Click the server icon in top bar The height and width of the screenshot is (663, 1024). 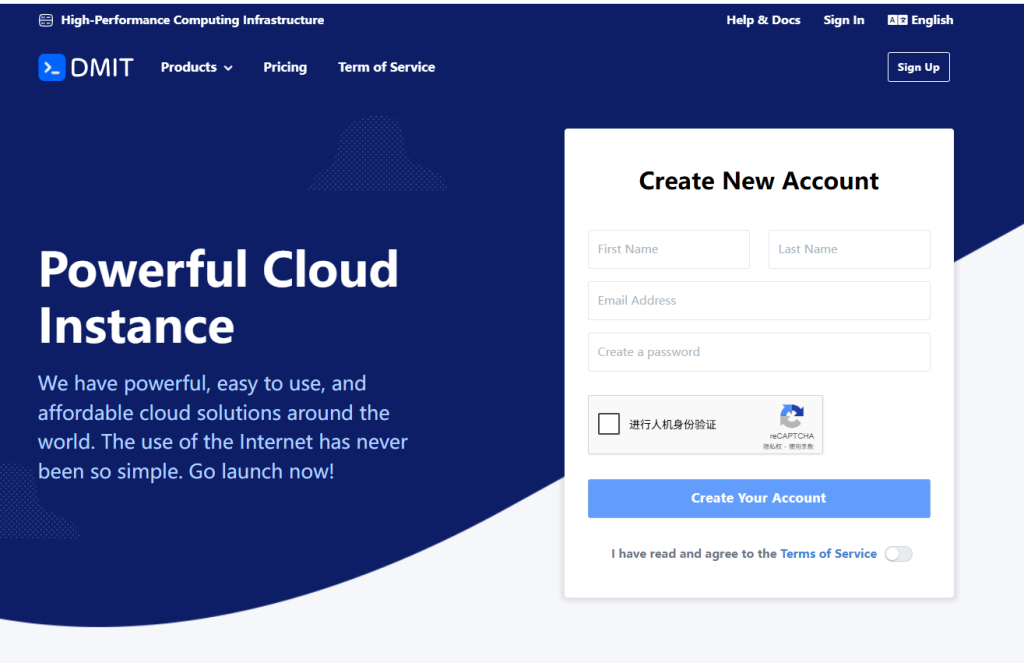pyautogui.click(x=46, y=20)
